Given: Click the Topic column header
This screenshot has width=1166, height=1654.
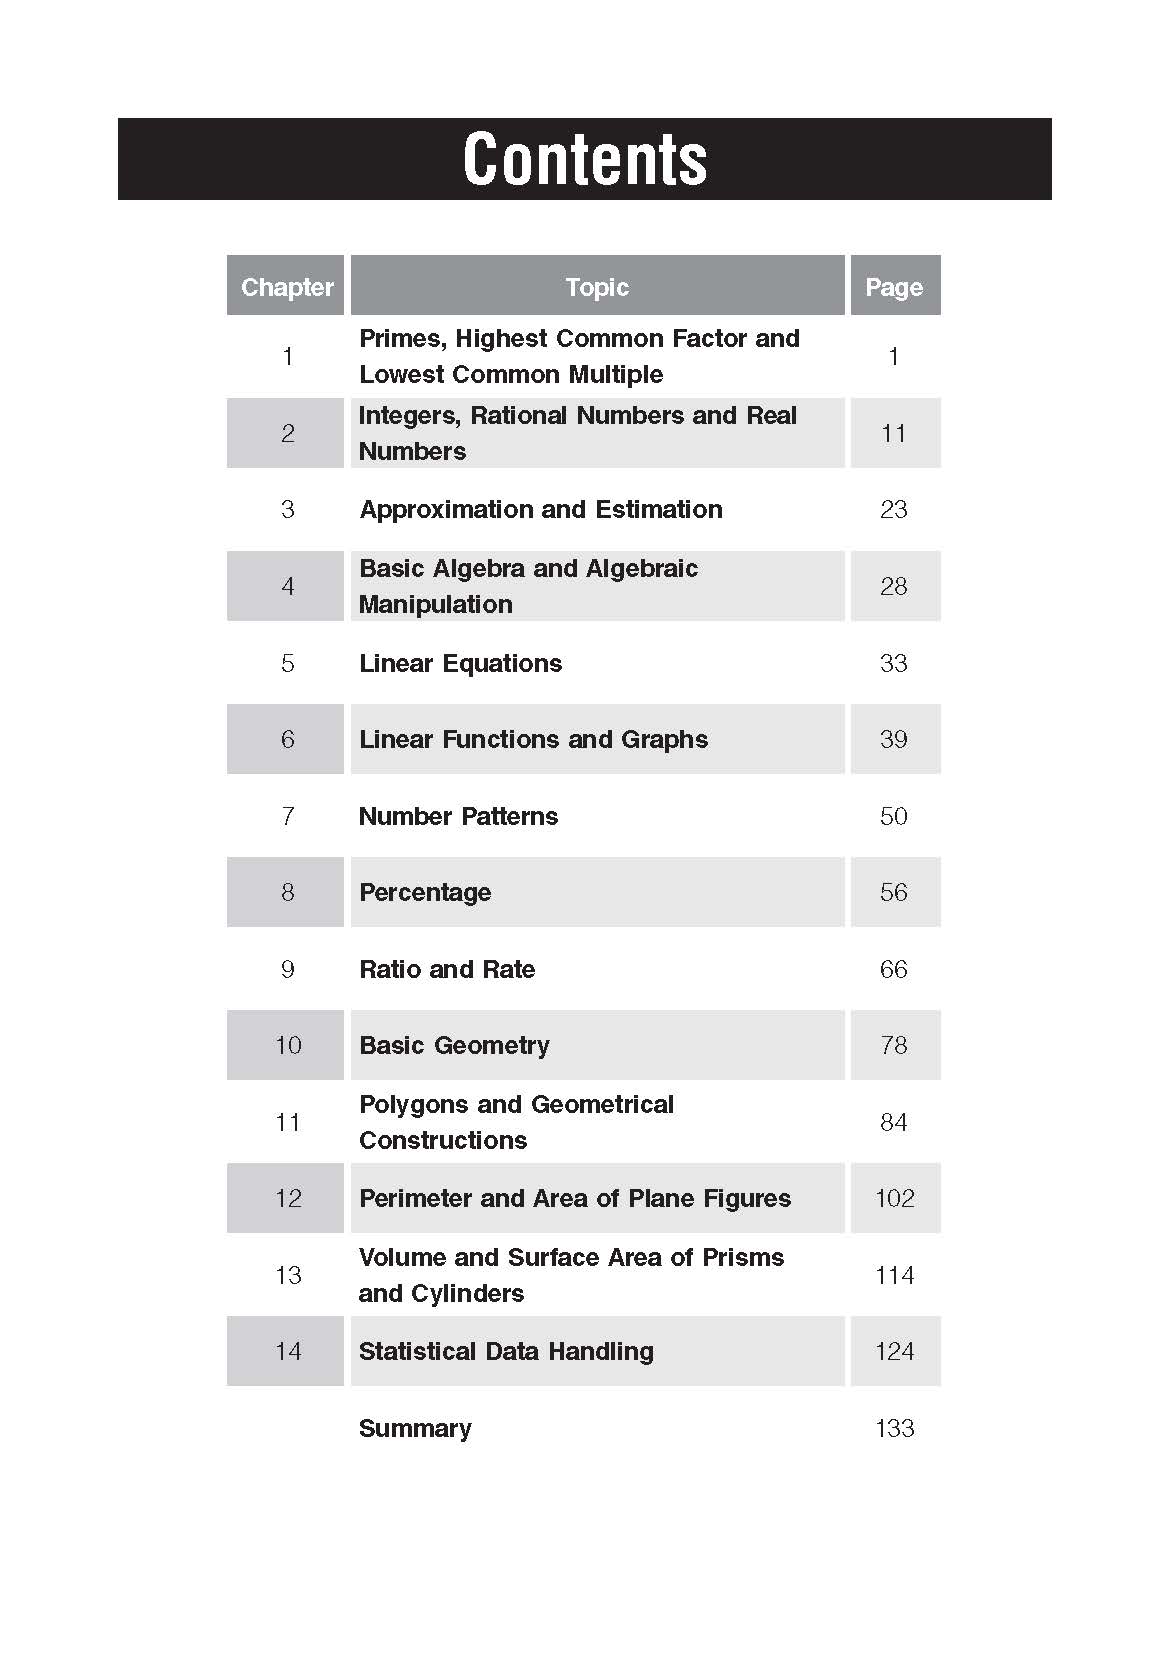Looking at the screenshot, I should tap(597, 287).
